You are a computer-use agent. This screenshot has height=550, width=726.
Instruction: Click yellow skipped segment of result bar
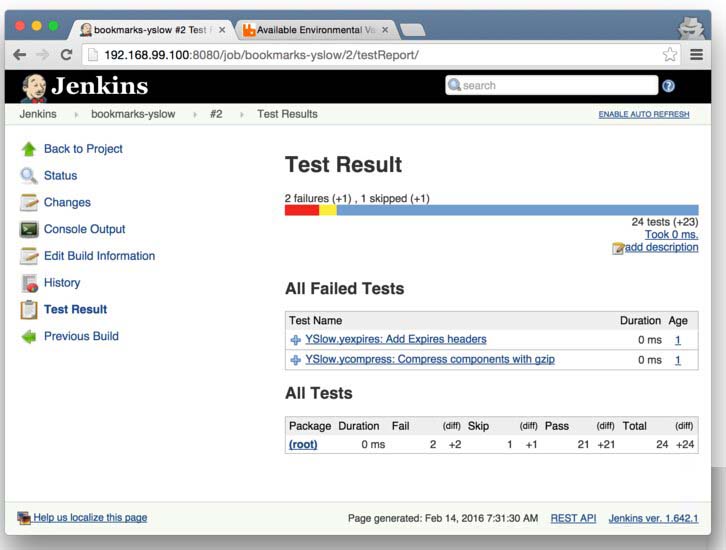pyautogui.click(x=328, y=211)
